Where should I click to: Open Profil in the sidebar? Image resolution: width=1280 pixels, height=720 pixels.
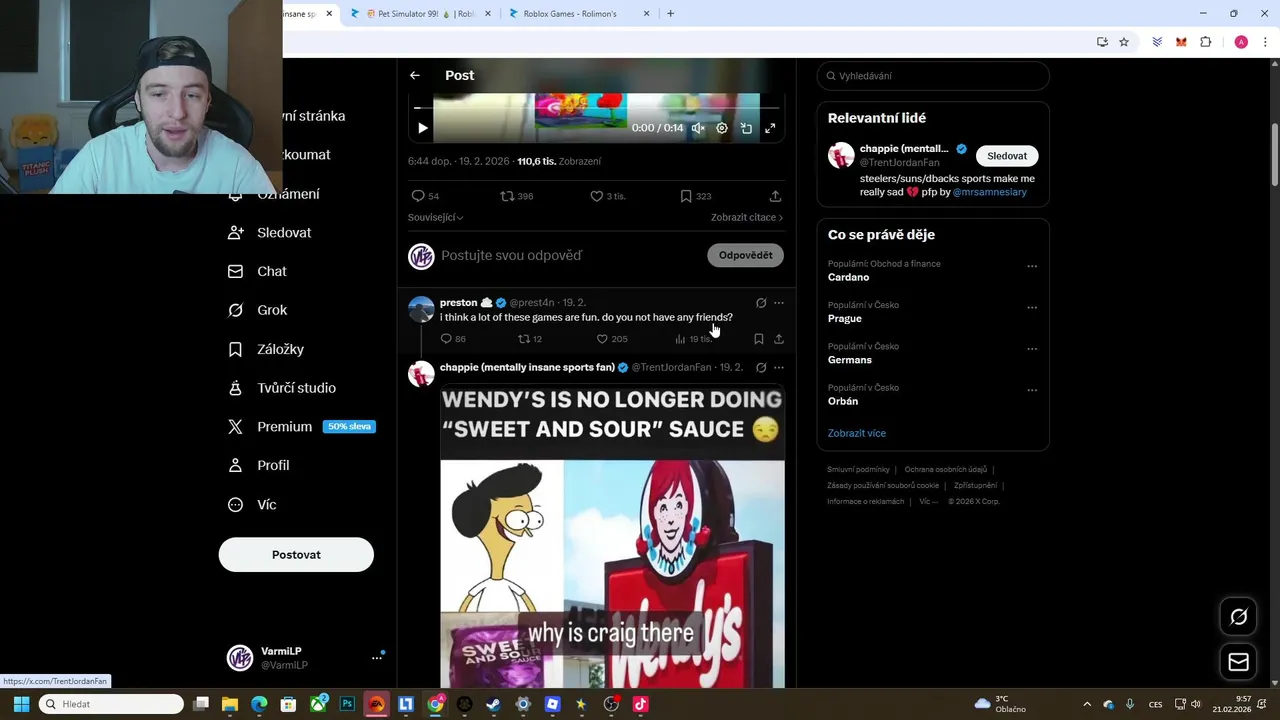[x=258, y=465]
